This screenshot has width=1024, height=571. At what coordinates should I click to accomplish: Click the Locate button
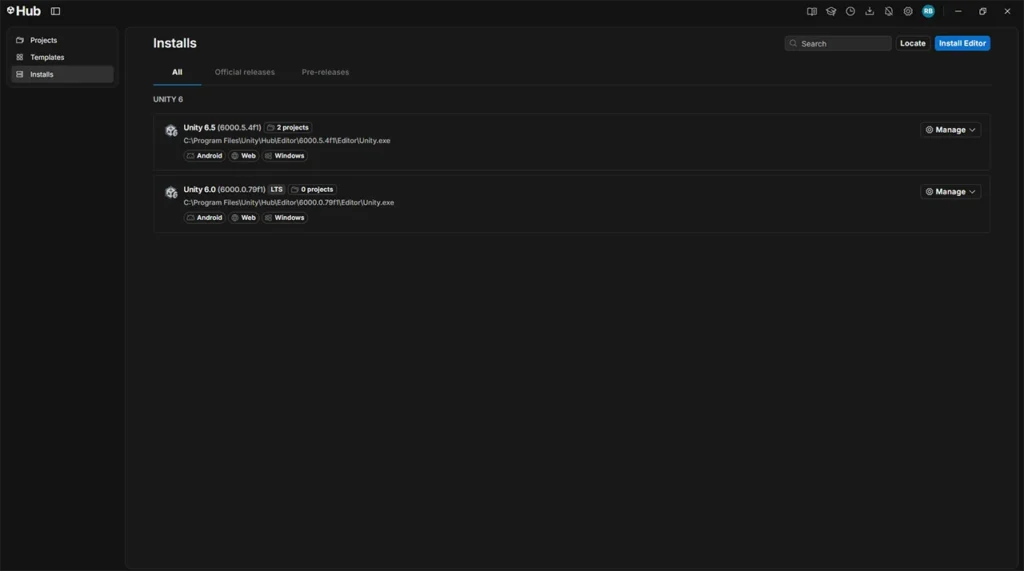912,44
